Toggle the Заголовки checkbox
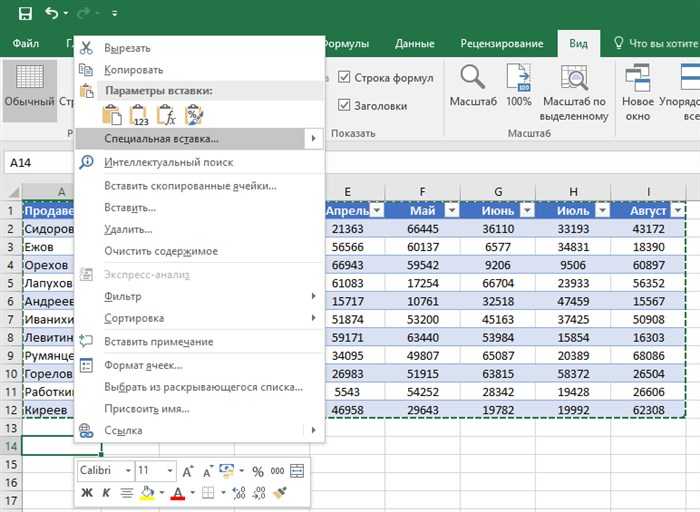Image resolution: width=700 pixels, height=512 pixels. (344, 105)
